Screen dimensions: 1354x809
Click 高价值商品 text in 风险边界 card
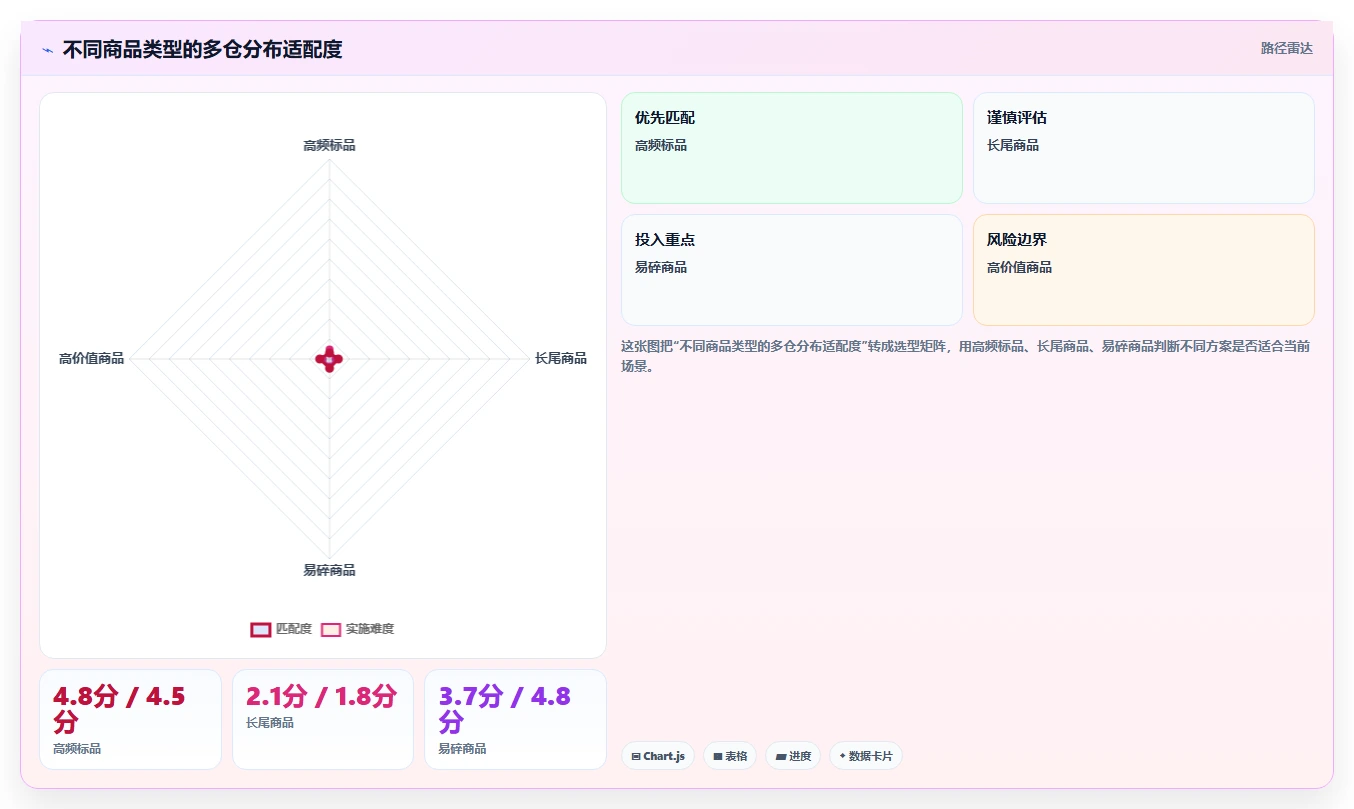(1019, 267)
